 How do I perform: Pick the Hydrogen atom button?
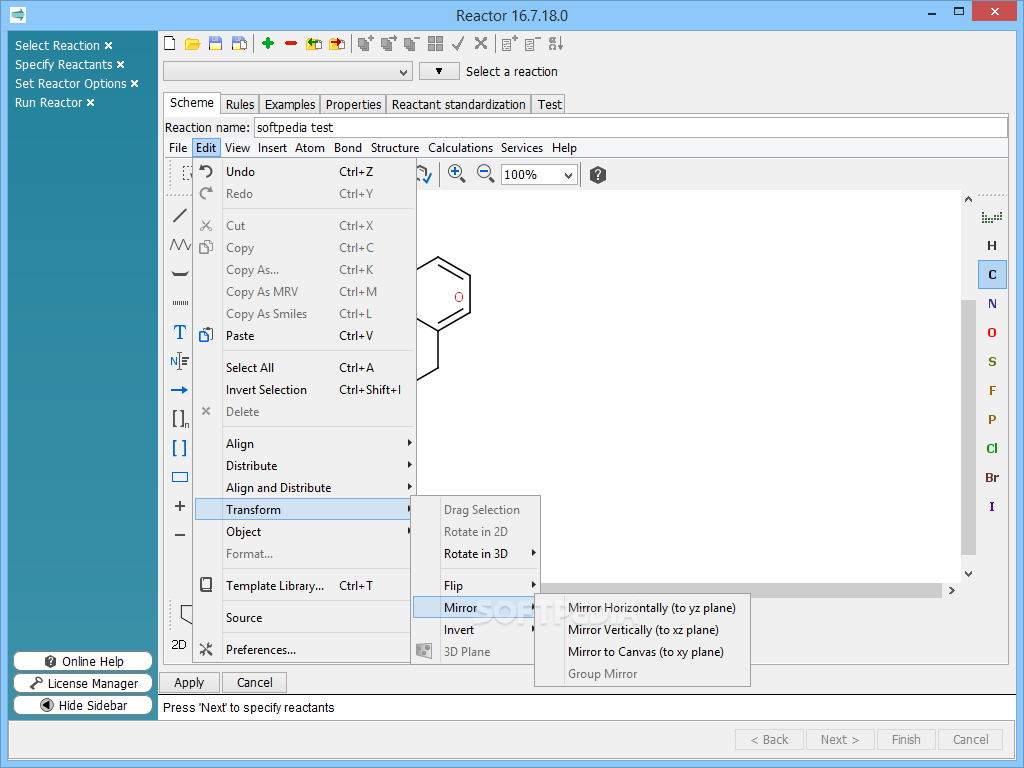[x=992, y=246]
